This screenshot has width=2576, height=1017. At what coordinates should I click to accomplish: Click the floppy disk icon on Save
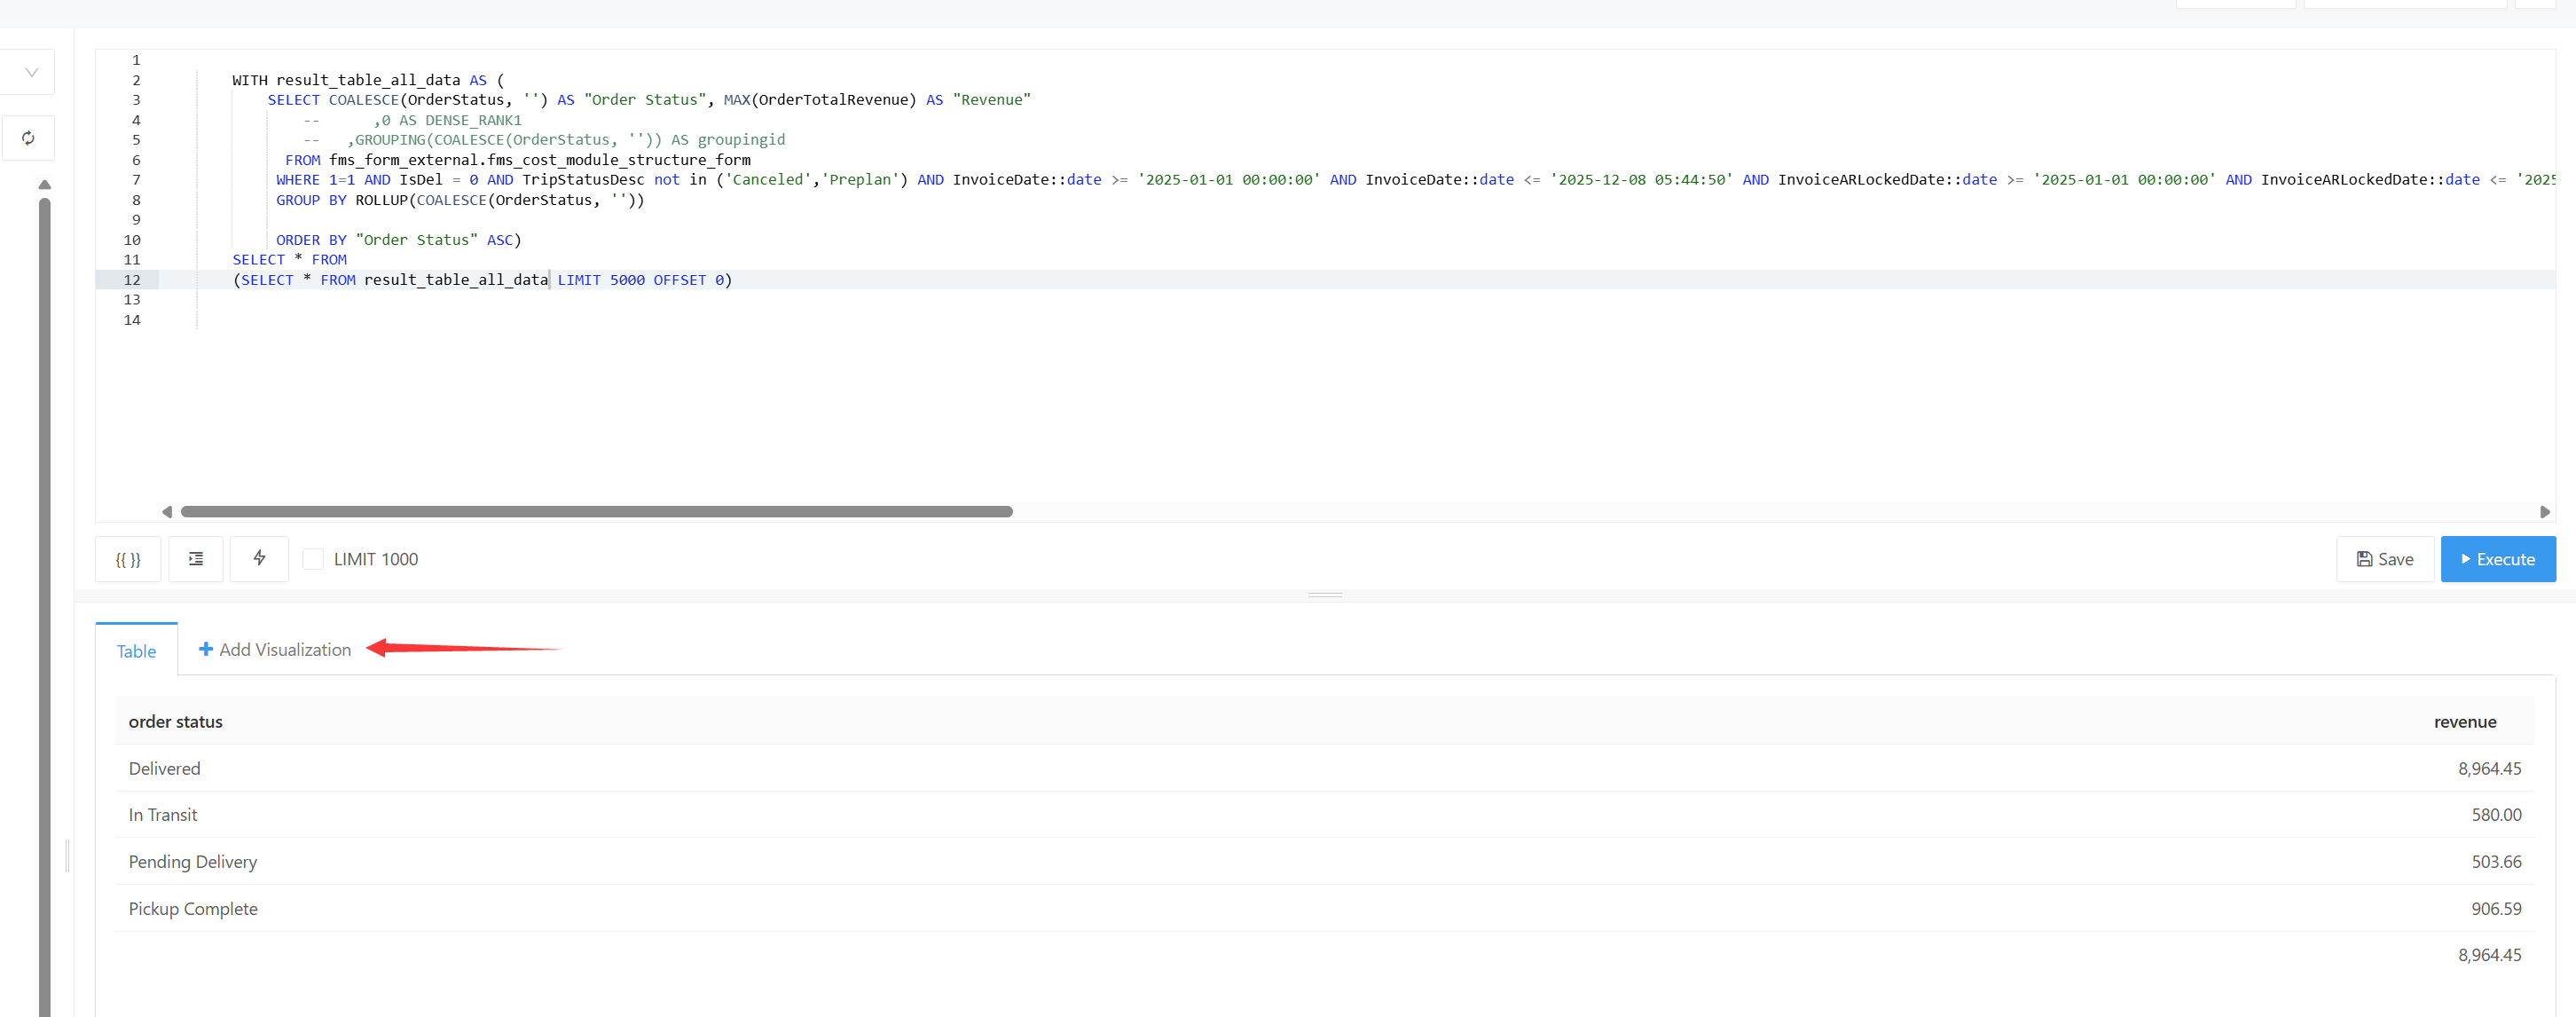click(x=2364, y=559)
